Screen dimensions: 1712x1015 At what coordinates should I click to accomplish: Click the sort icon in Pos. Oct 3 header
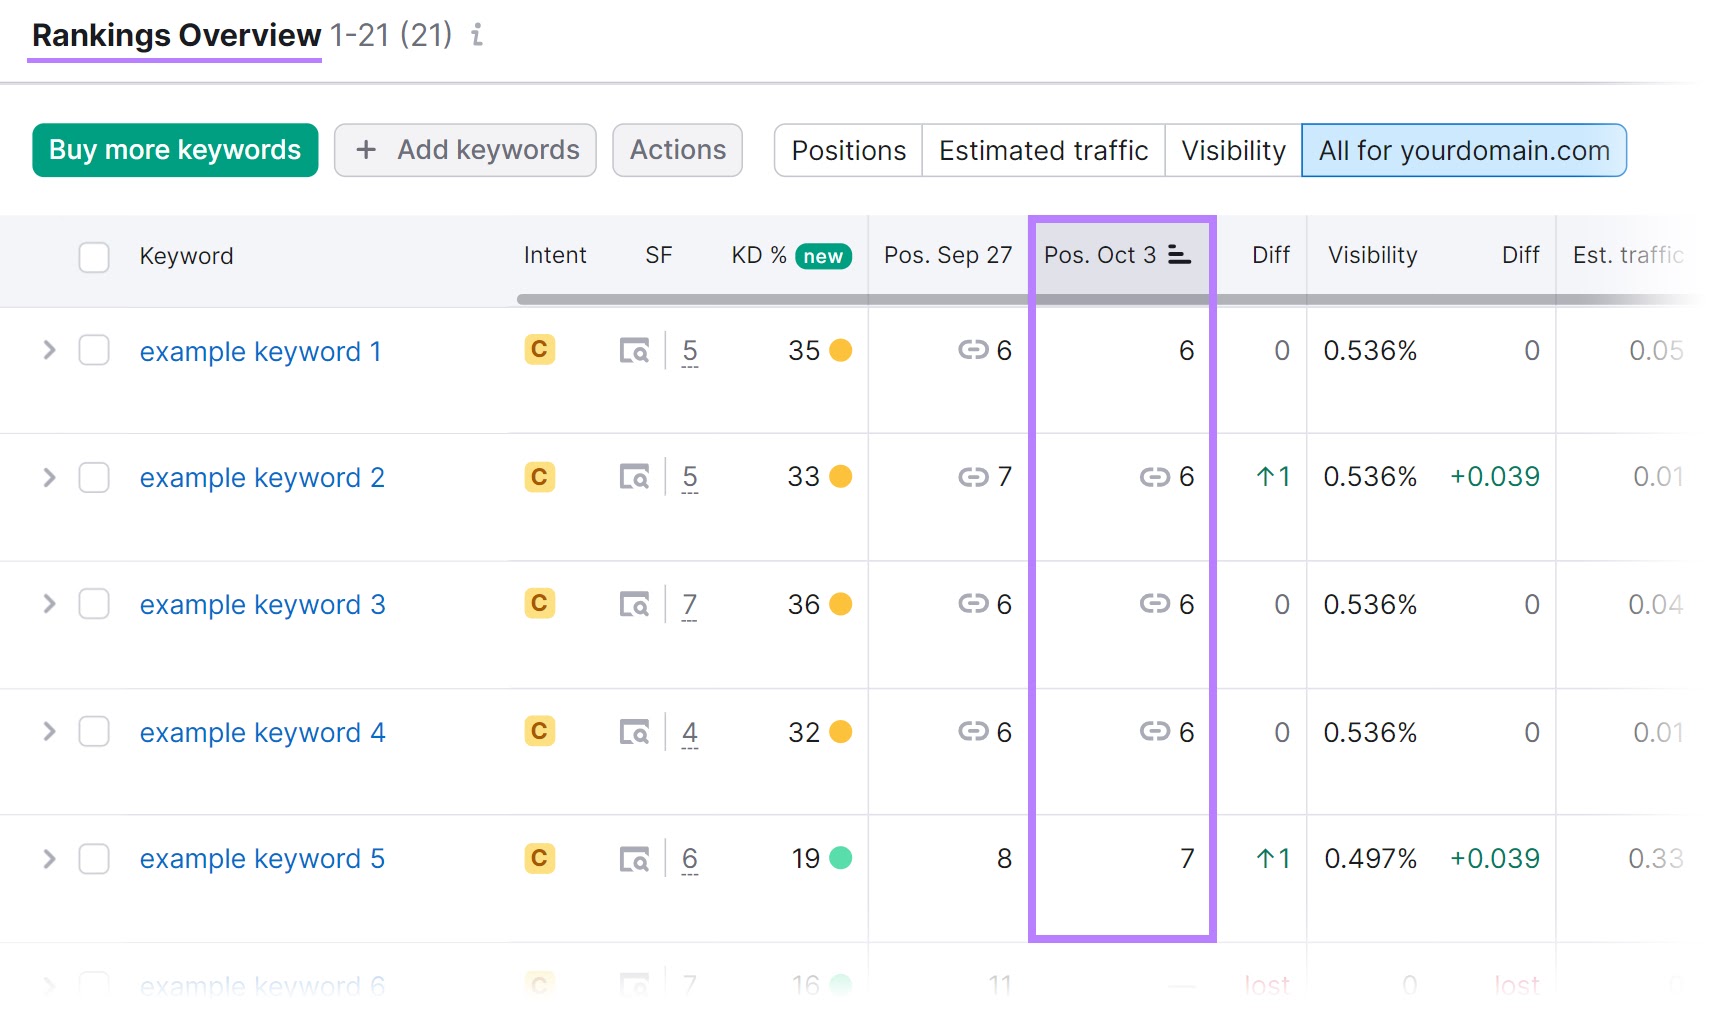(x=1179, y=256)
